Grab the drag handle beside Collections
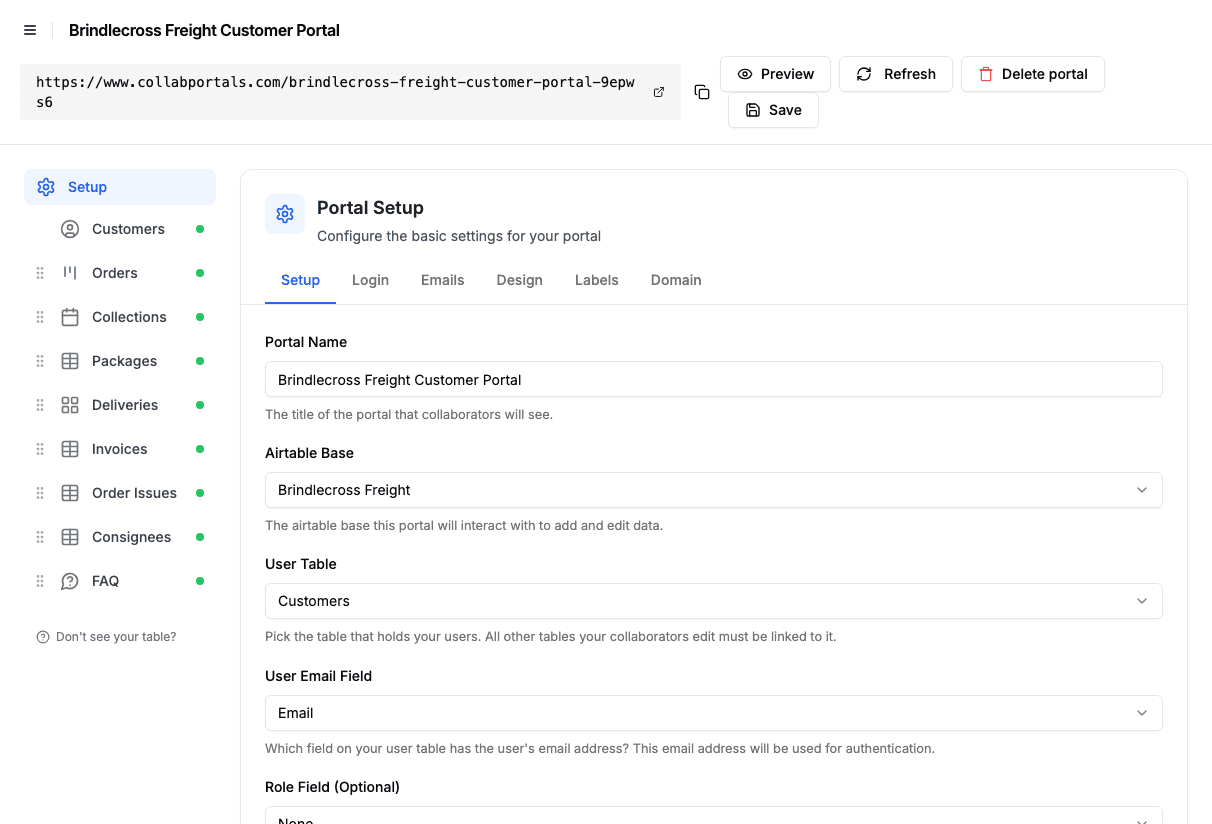The image size is (1212, 824). [40, 317]
